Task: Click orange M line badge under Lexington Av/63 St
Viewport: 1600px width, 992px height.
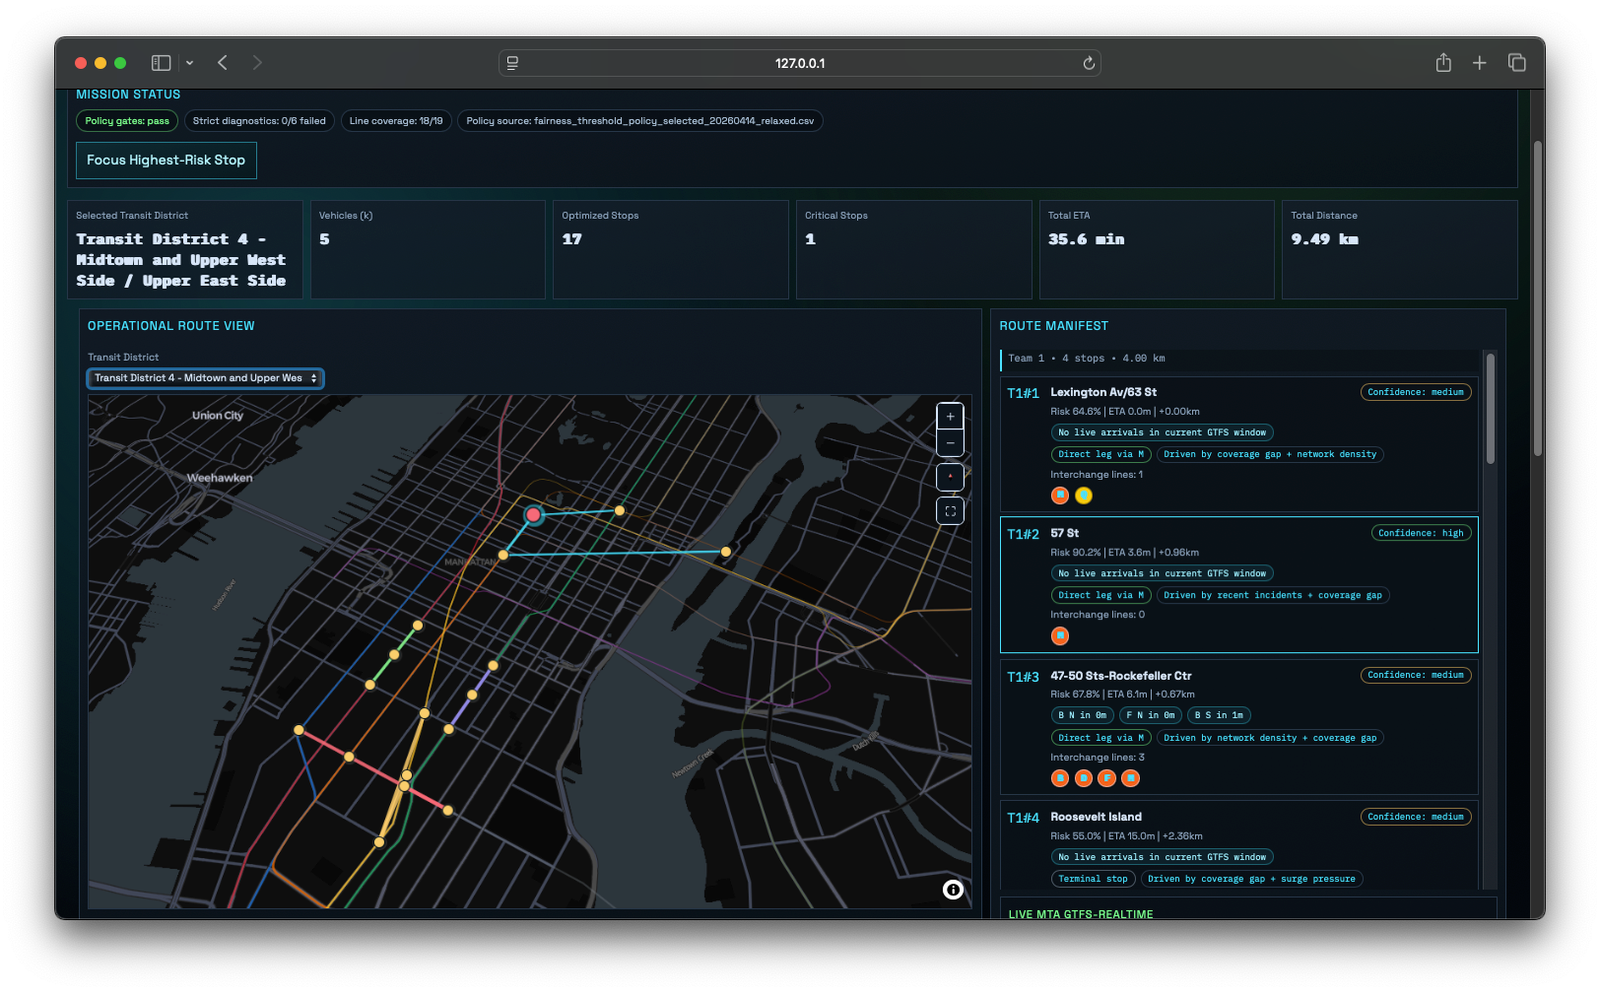Action: (x=1060, y=495)
